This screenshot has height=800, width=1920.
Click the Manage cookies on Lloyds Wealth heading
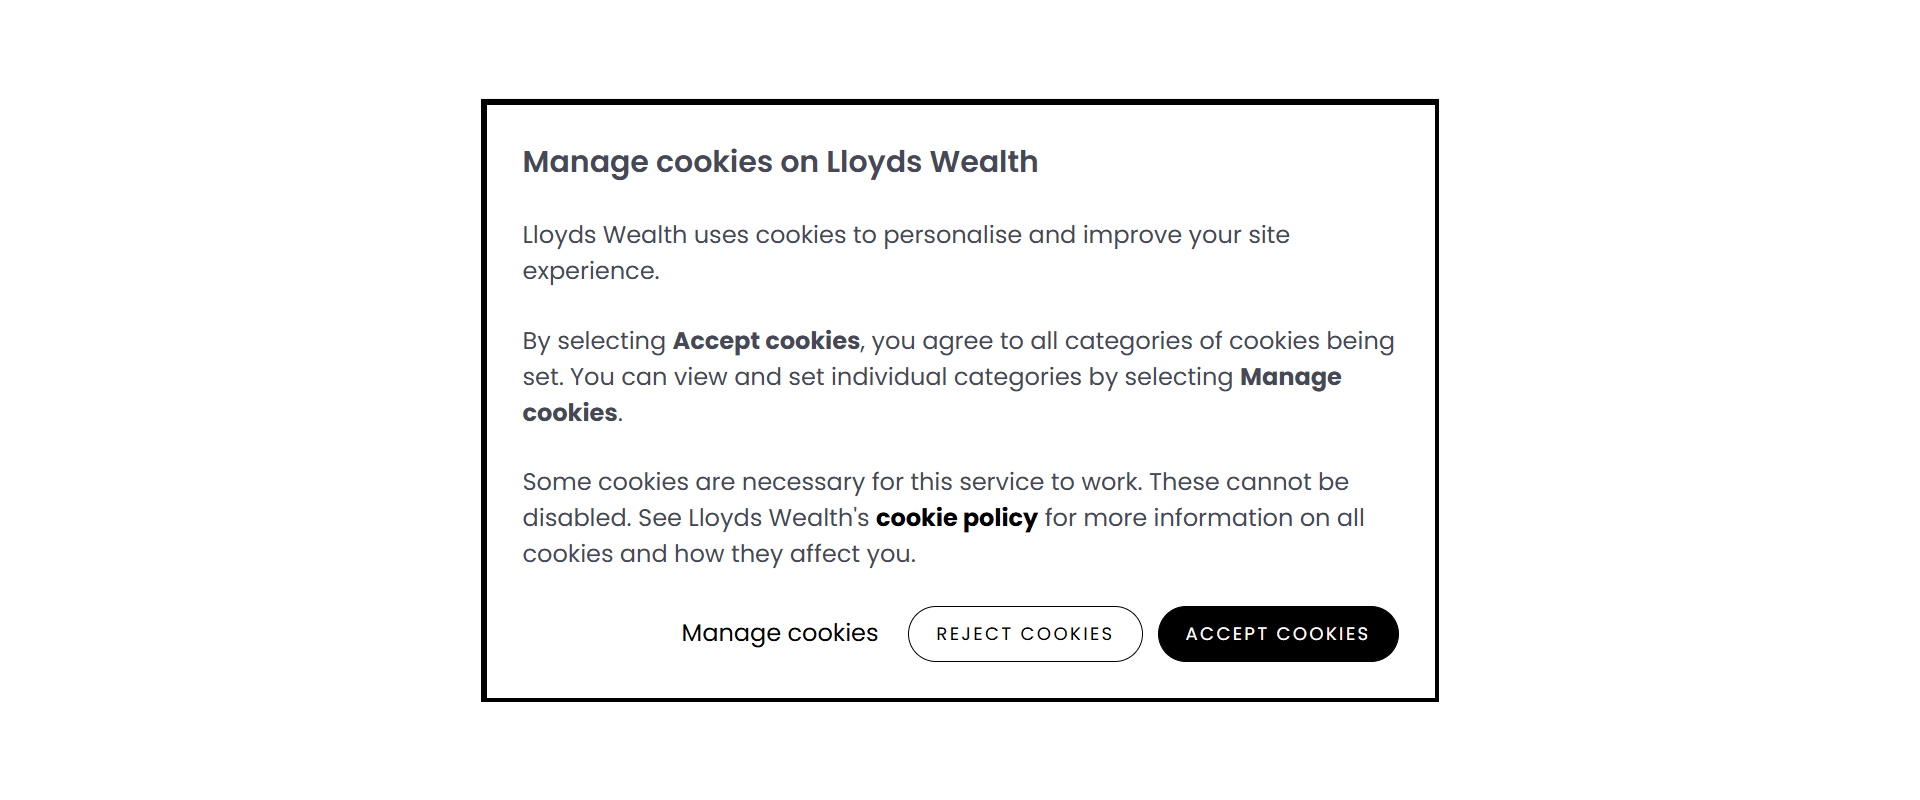coord(780,161)
